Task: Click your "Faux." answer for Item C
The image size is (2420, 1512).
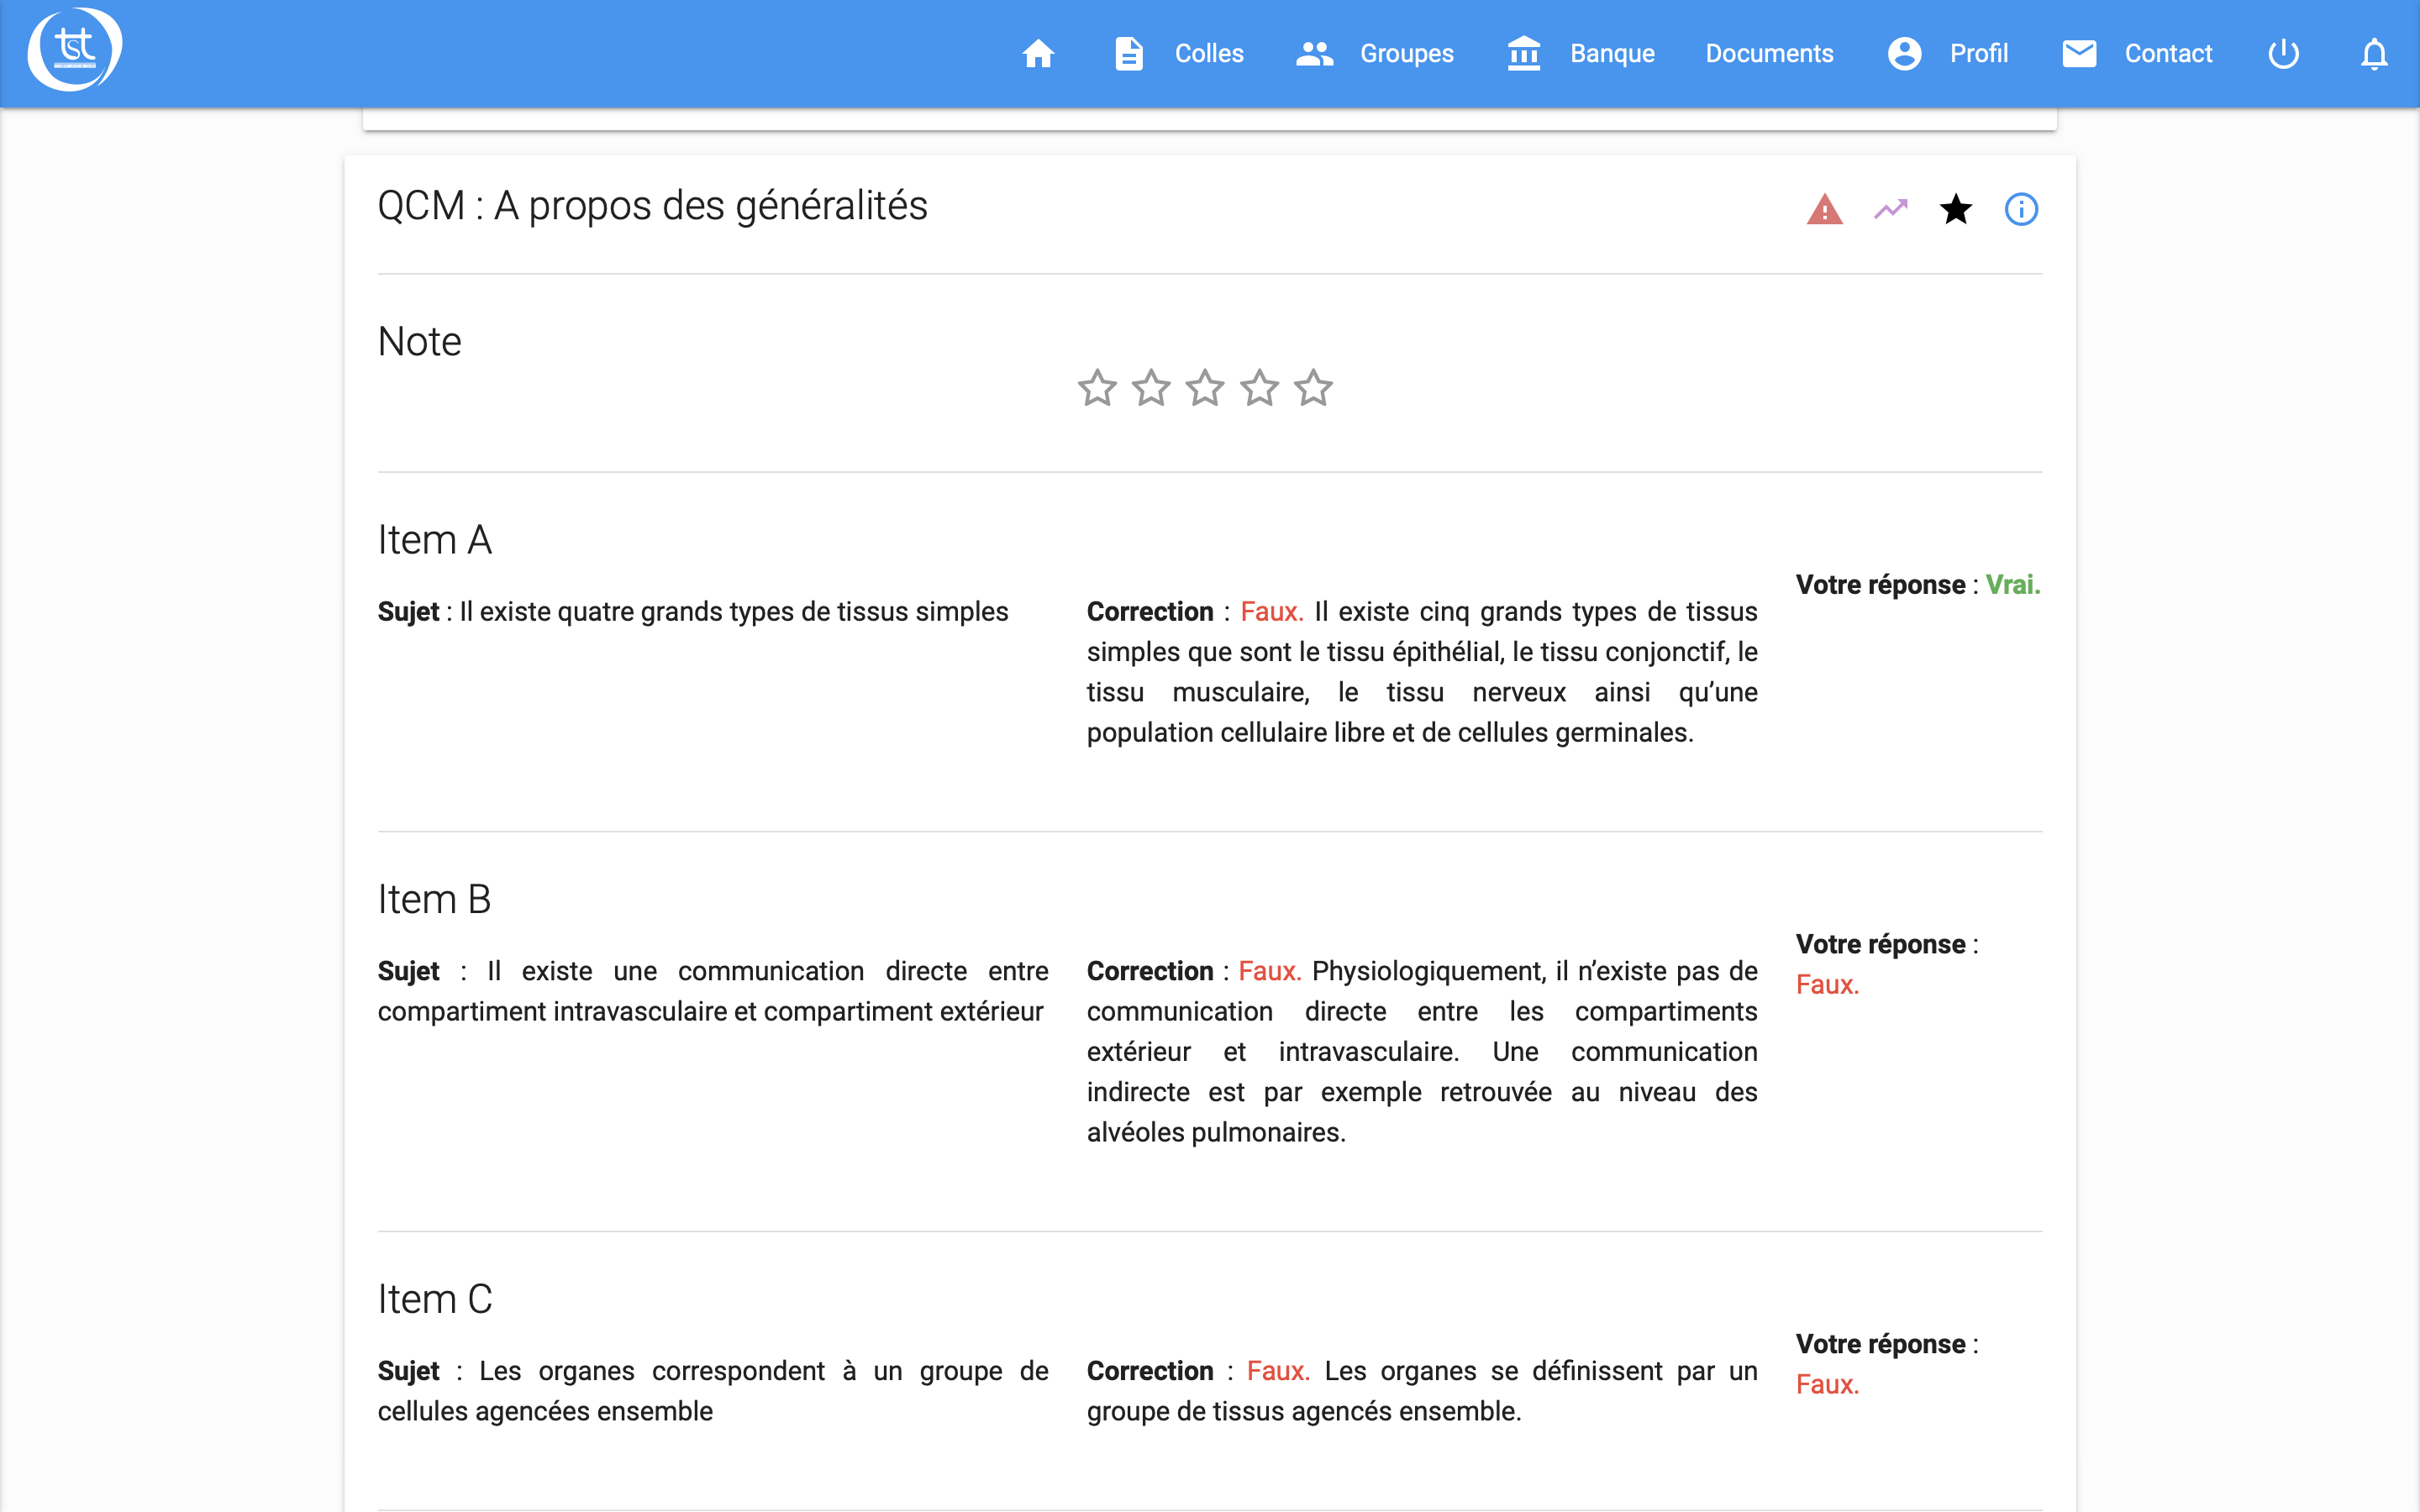Action: click(1827, 1385)
